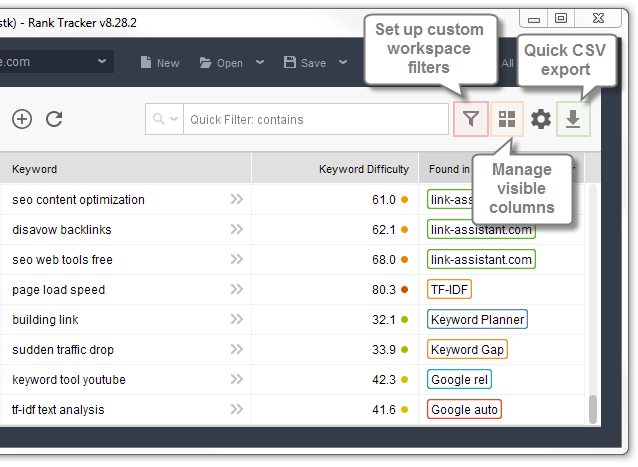
Task: Open manage visible columns grid icon
Action: click(507, 119)
